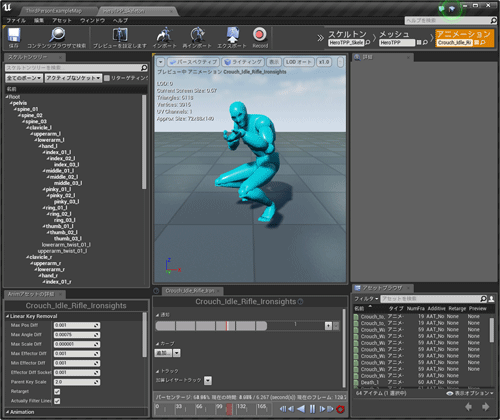Toggle the red loop playback button

(x=340, y=409)
